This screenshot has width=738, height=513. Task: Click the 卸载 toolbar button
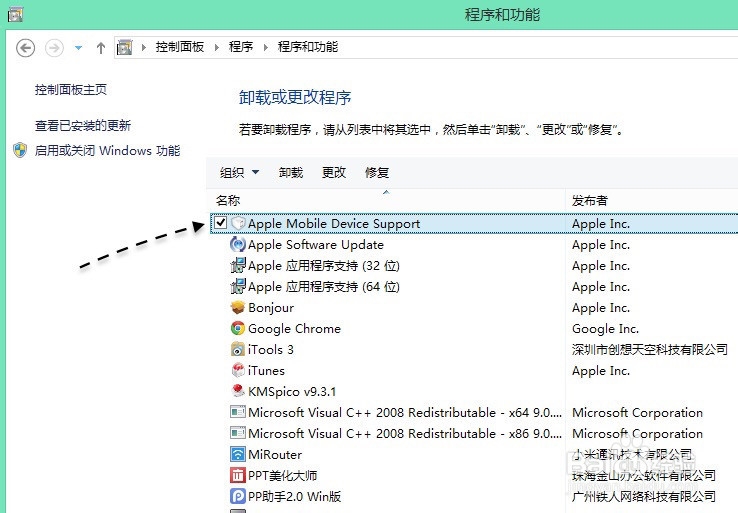[290, 173]
